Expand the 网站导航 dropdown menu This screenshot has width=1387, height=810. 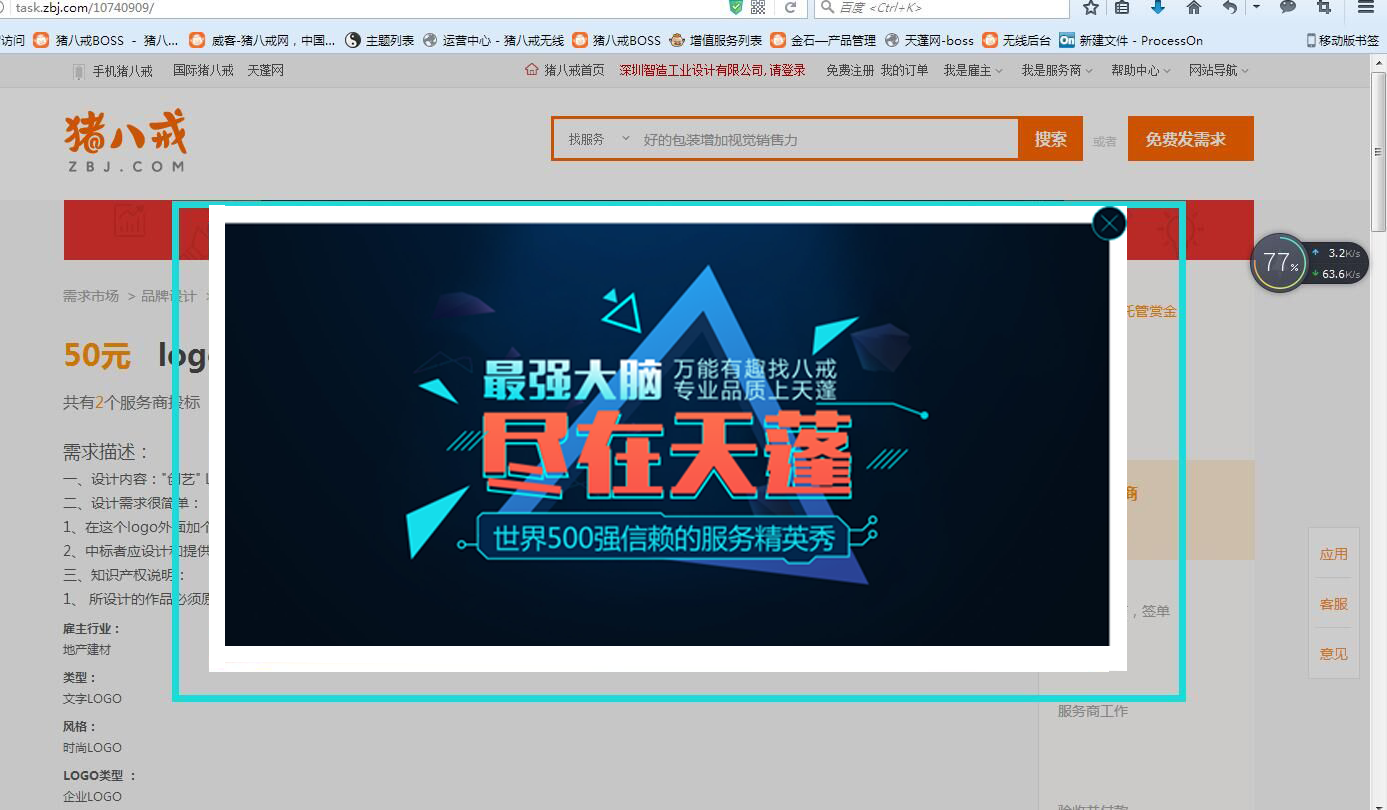coord(1219,70)
